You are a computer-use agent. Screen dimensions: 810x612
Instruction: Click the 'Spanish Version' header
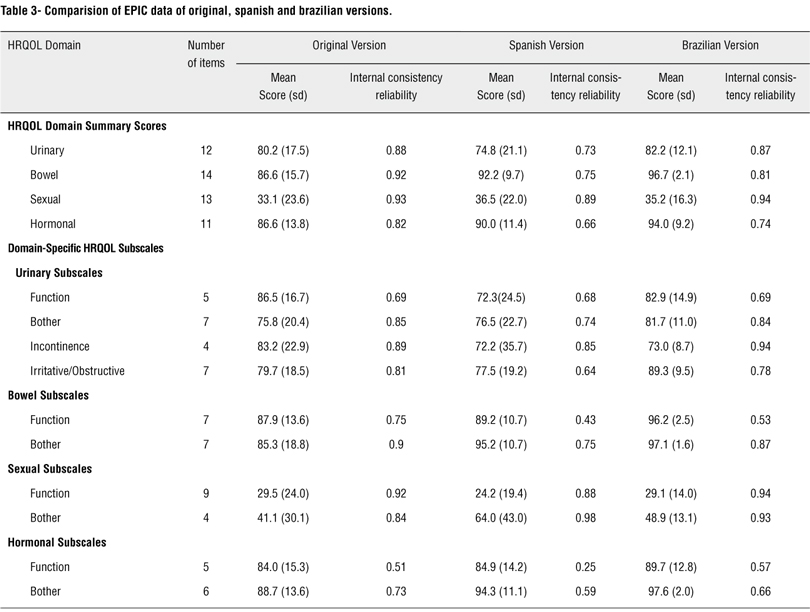click(546, 45)
